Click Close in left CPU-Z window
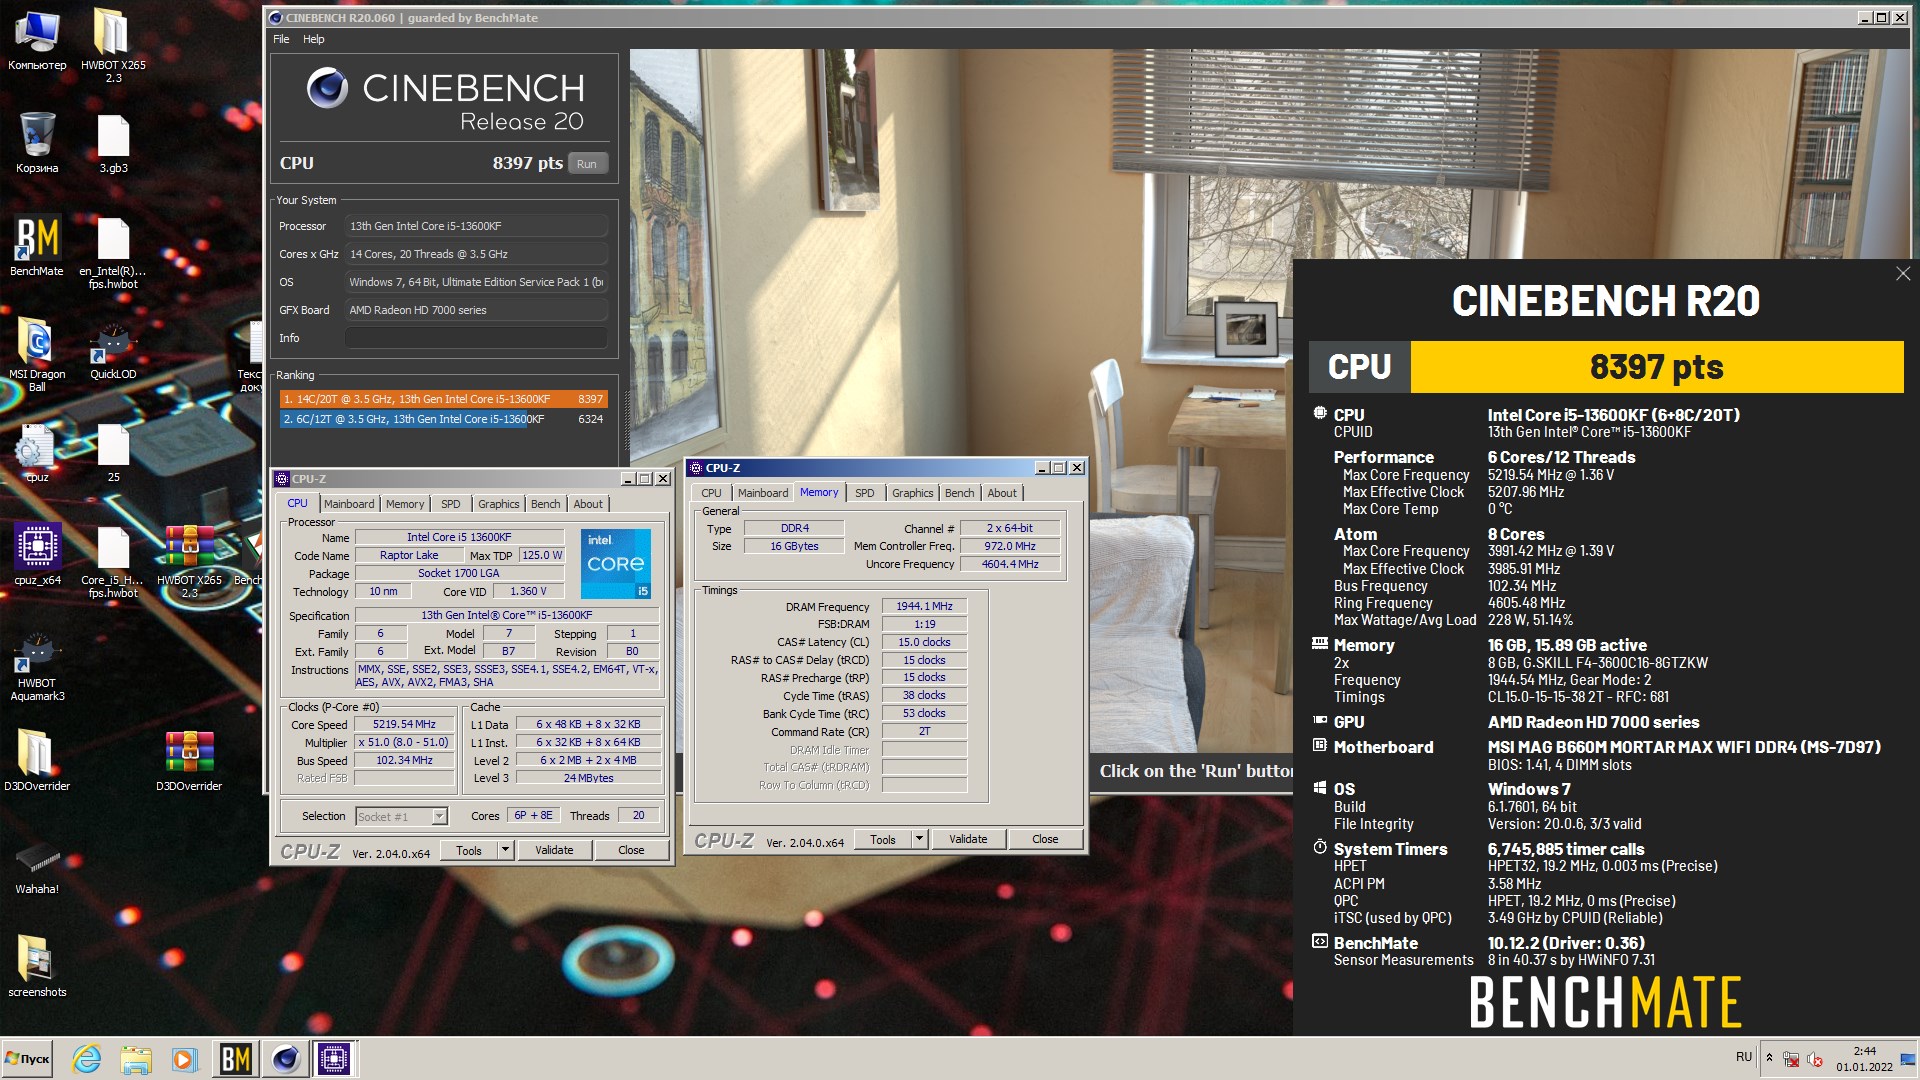The image size is (1920, 1080). pos(631,850)
